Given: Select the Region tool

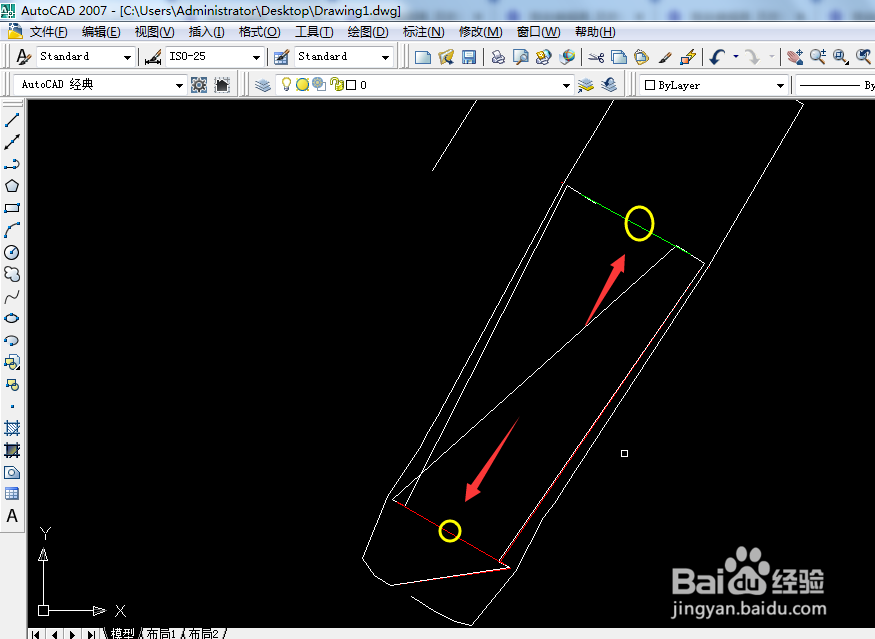Looking at the screenshot, I should (12, 472).
